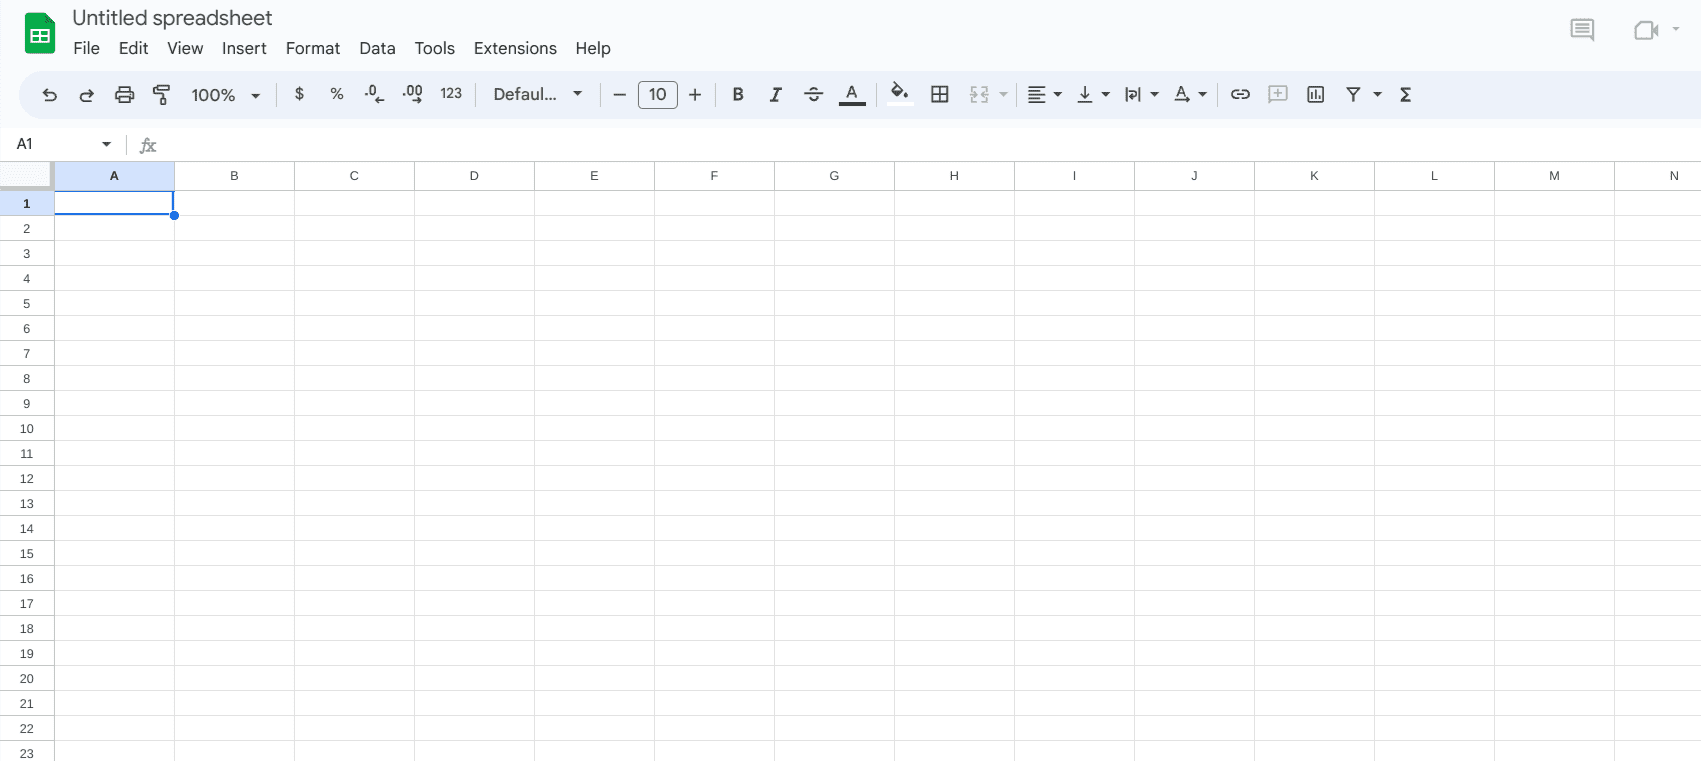Select cell A1
Screen dimensions: 1701x761
coord(114,203)
